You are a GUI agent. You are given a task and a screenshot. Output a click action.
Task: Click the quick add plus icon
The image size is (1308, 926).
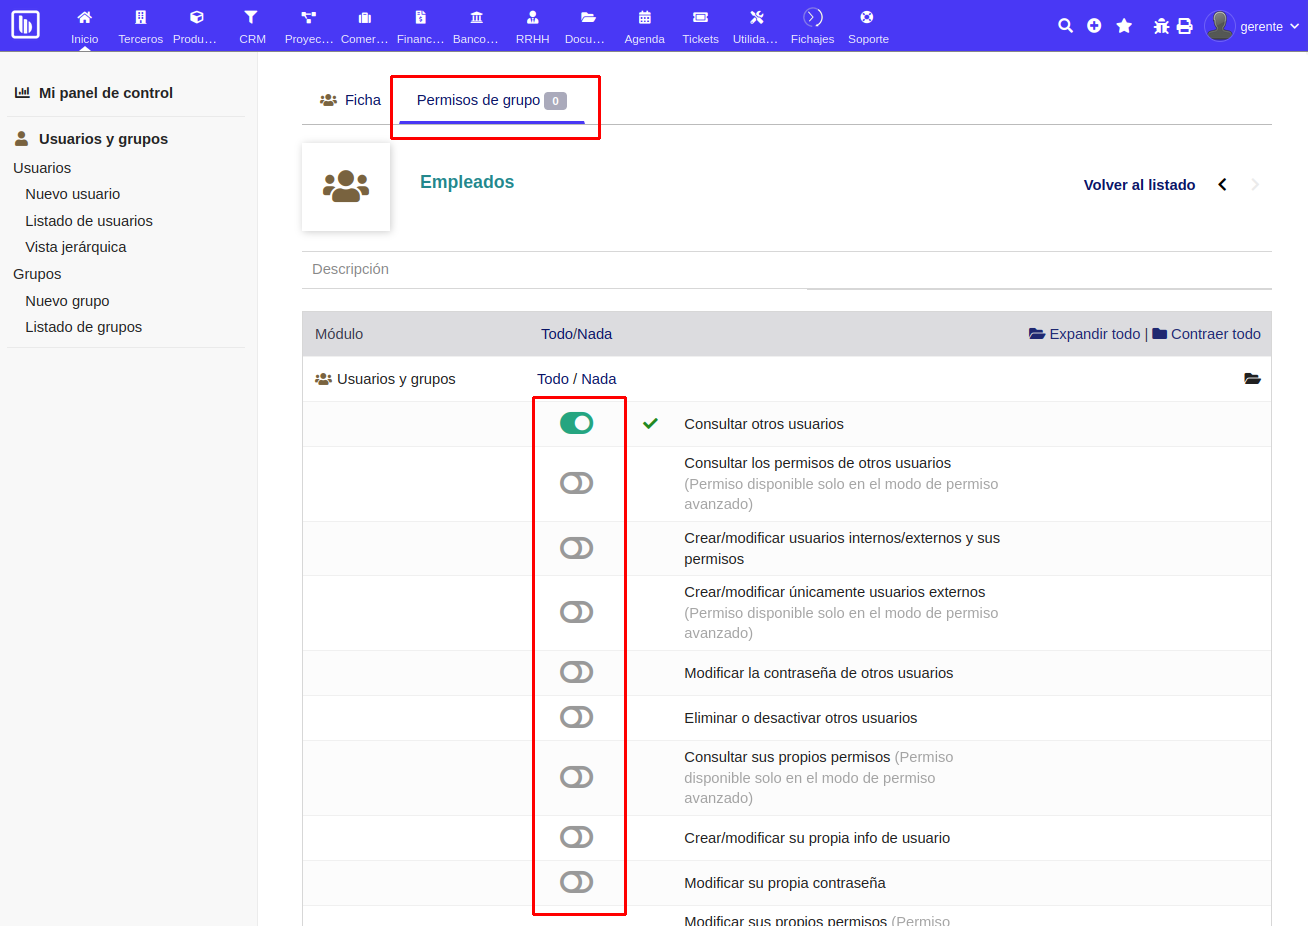pos(1094,25)
